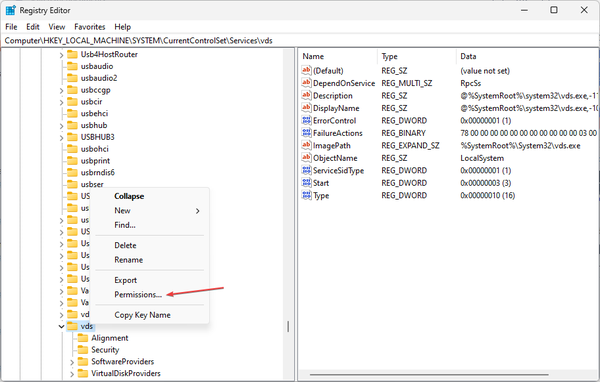This screenshot has height=382, width=600.
Task: Click the horizontal scrollbar in values pane
Action: click(x=429, y=375)
